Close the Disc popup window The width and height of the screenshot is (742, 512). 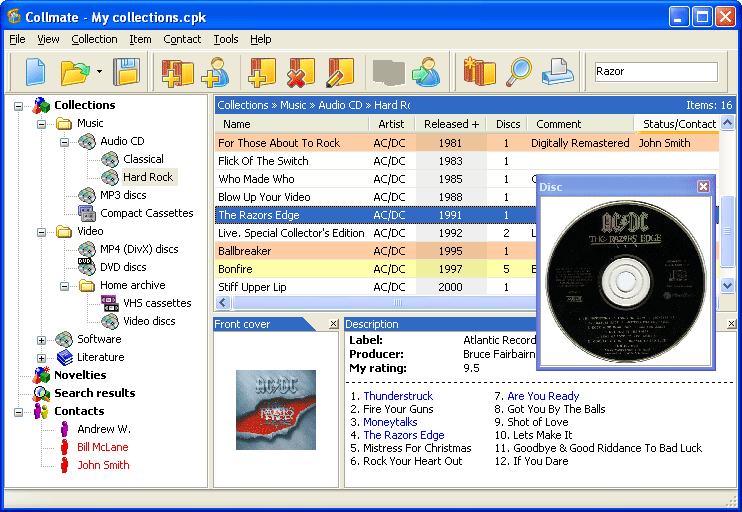click(x=703, y=186)
